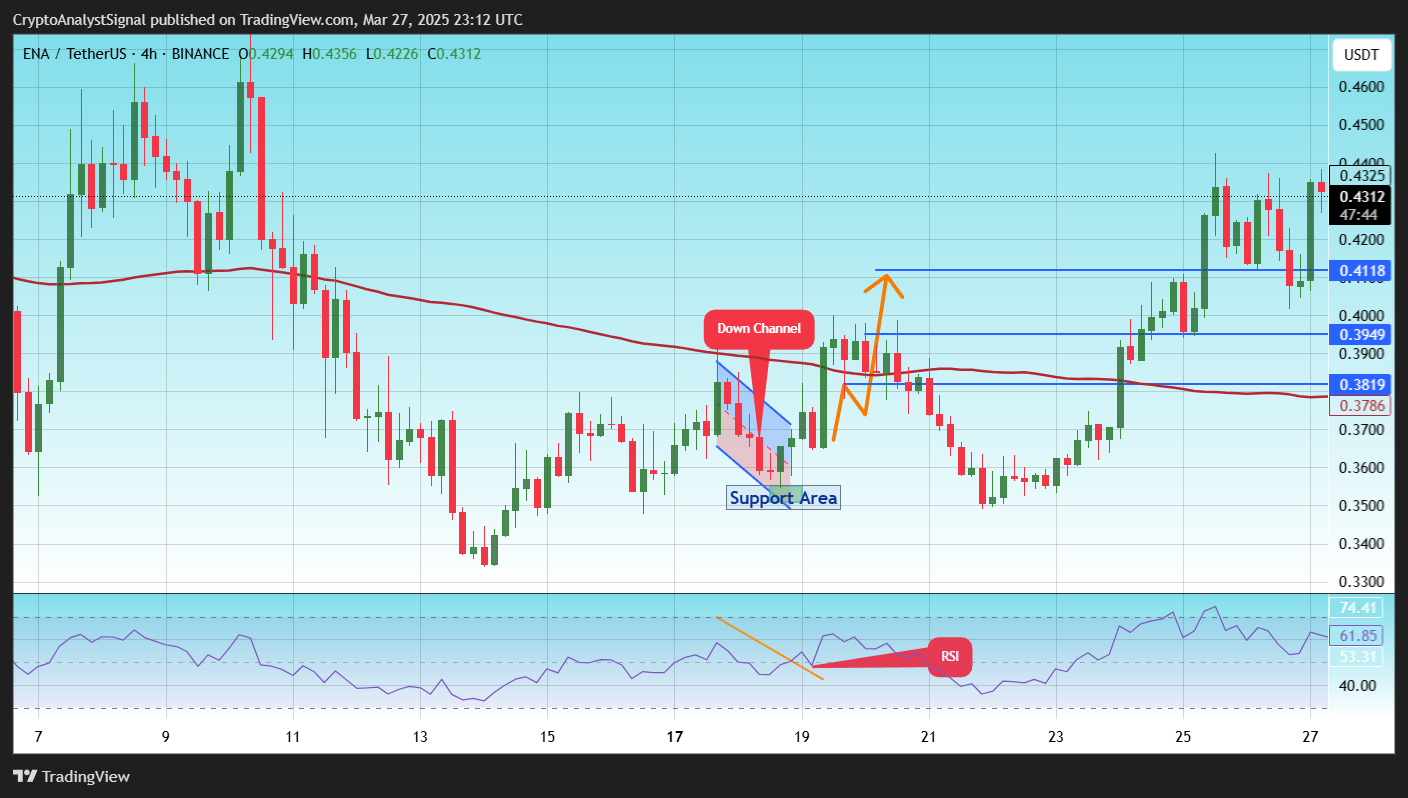Screen dimensions: 1408x798
Task: Click the 0.3700 price scale value
Action: 1361,430
